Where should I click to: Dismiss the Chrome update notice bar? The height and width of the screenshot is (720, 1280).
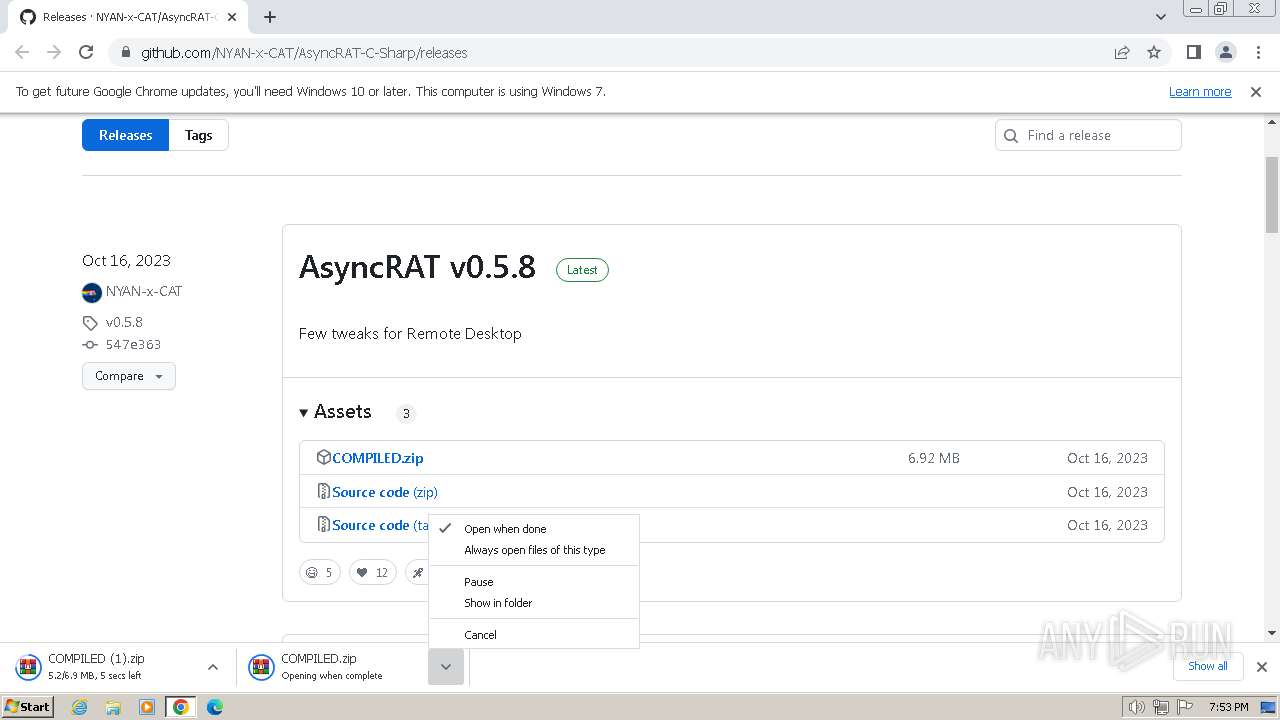[x=1256, y=92]
